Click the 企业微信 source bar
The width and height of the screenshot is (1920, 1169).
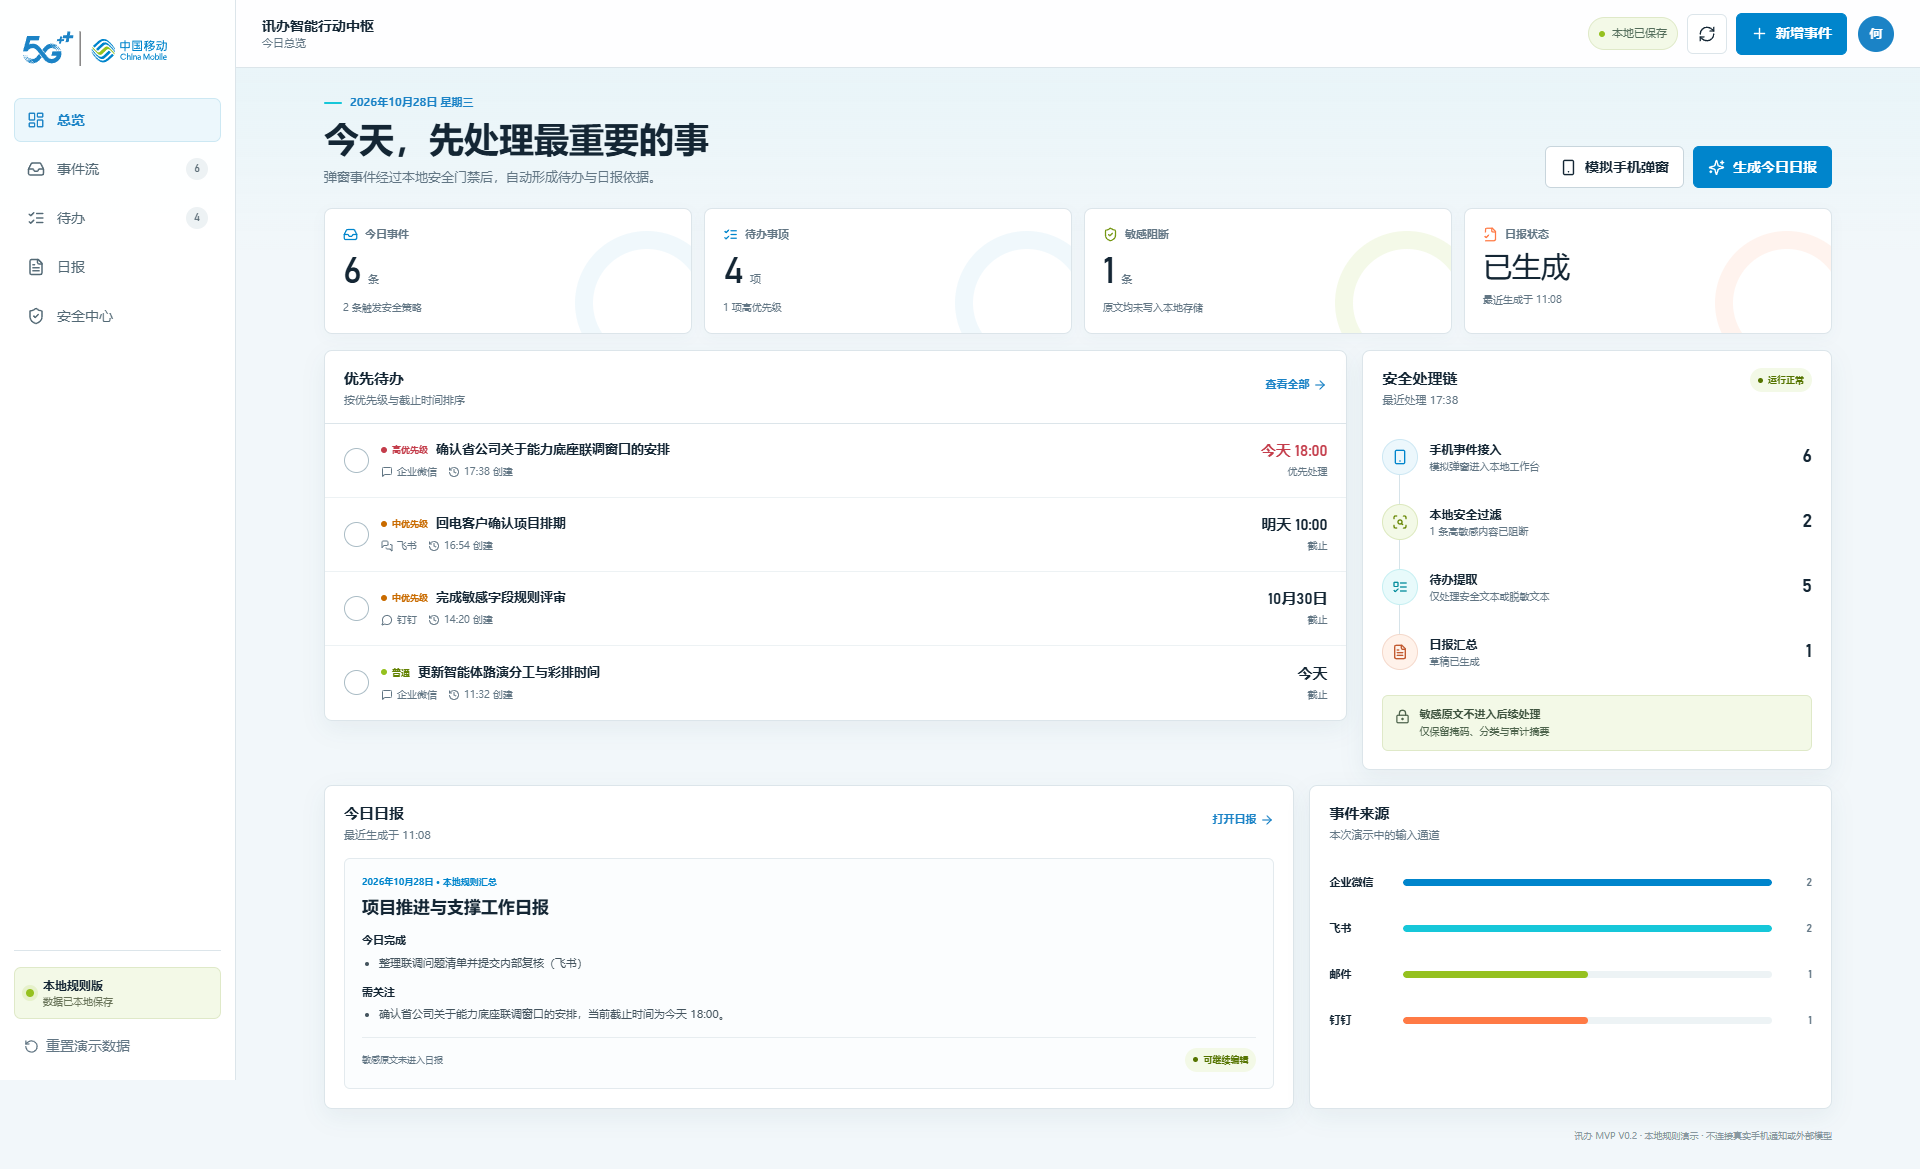click(1587, 882)
